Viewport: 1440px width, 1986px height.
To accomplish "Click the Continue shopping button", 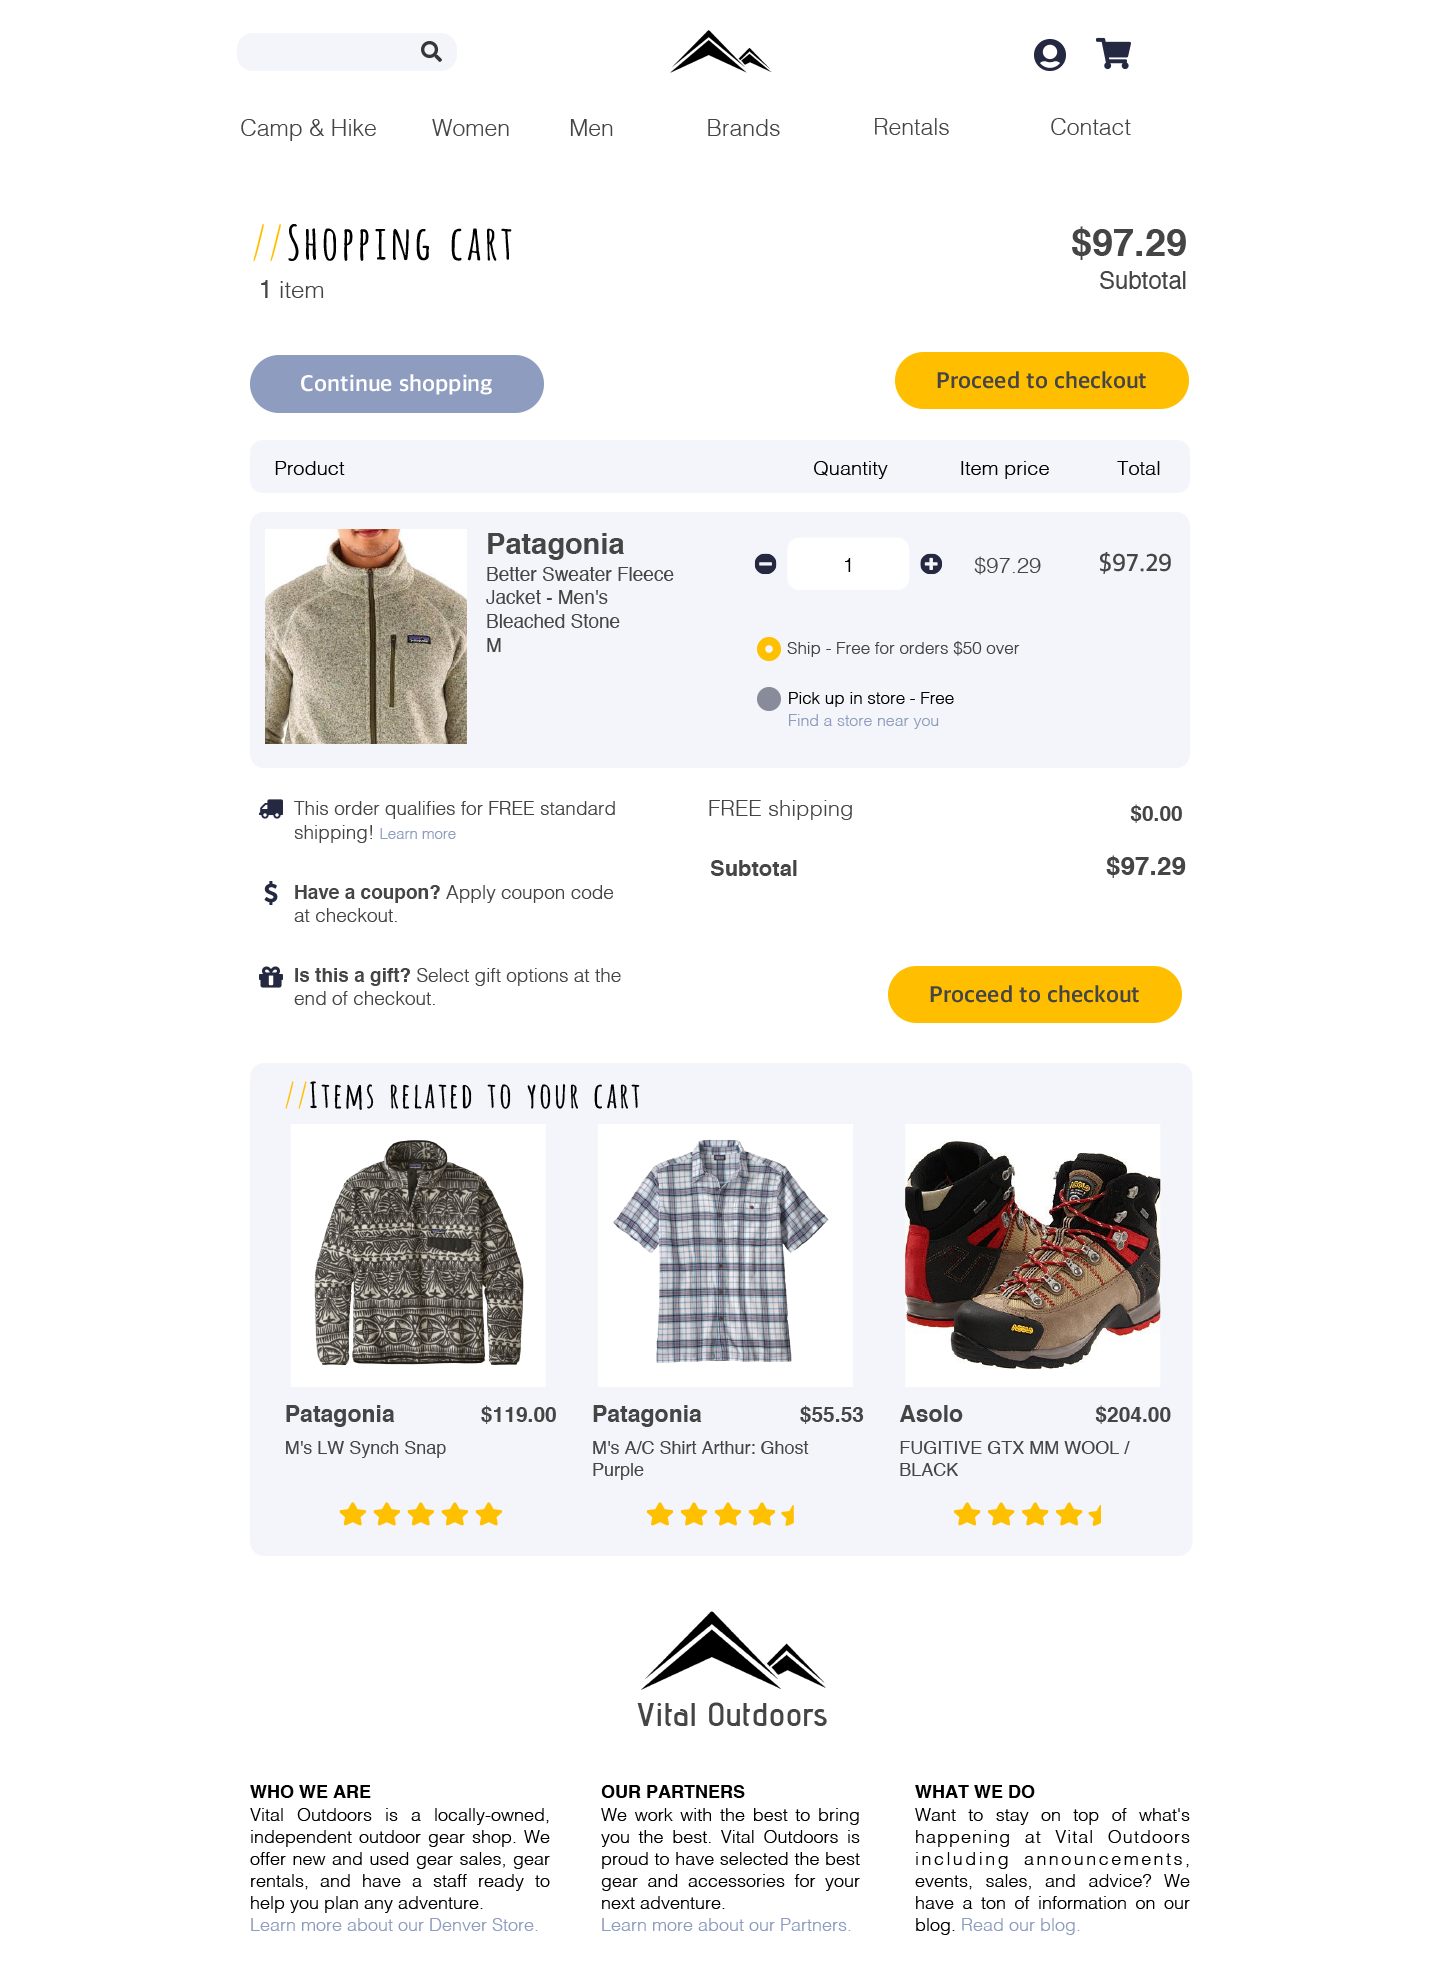I will [x=397, y=384].
